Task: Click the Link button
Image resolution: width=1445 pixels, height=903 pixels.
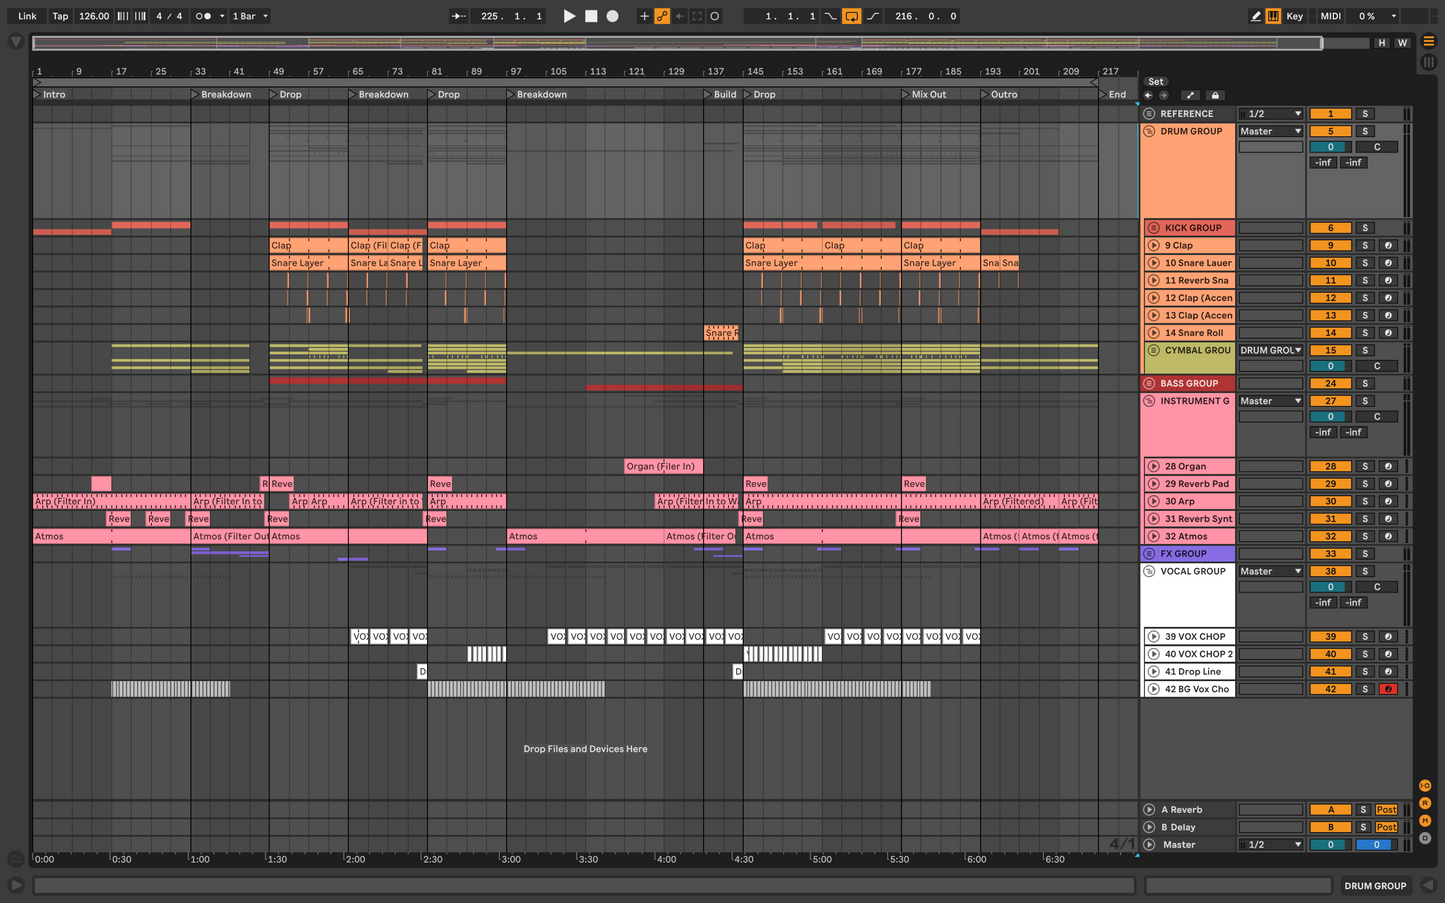Action: [x=27, y=16]
